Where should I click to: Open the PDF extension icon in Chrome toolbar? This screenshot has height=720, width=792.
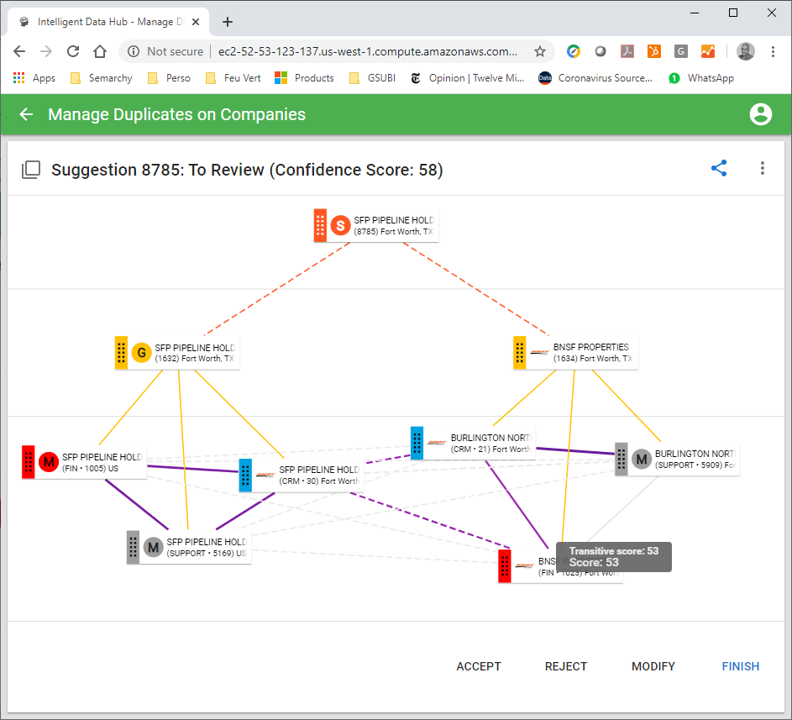click(x=627, y=51)
